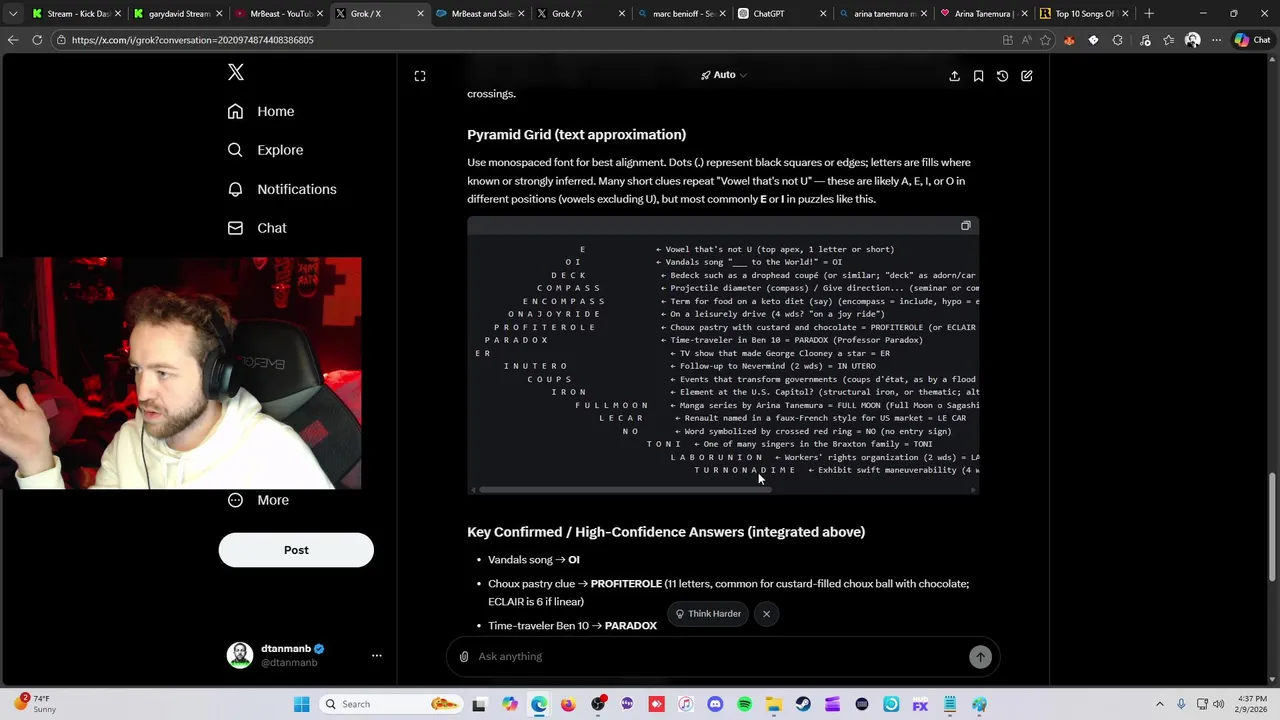1280x720 pixels.
Task: Close the active Grok / X tab
Action: pos(420,14)
